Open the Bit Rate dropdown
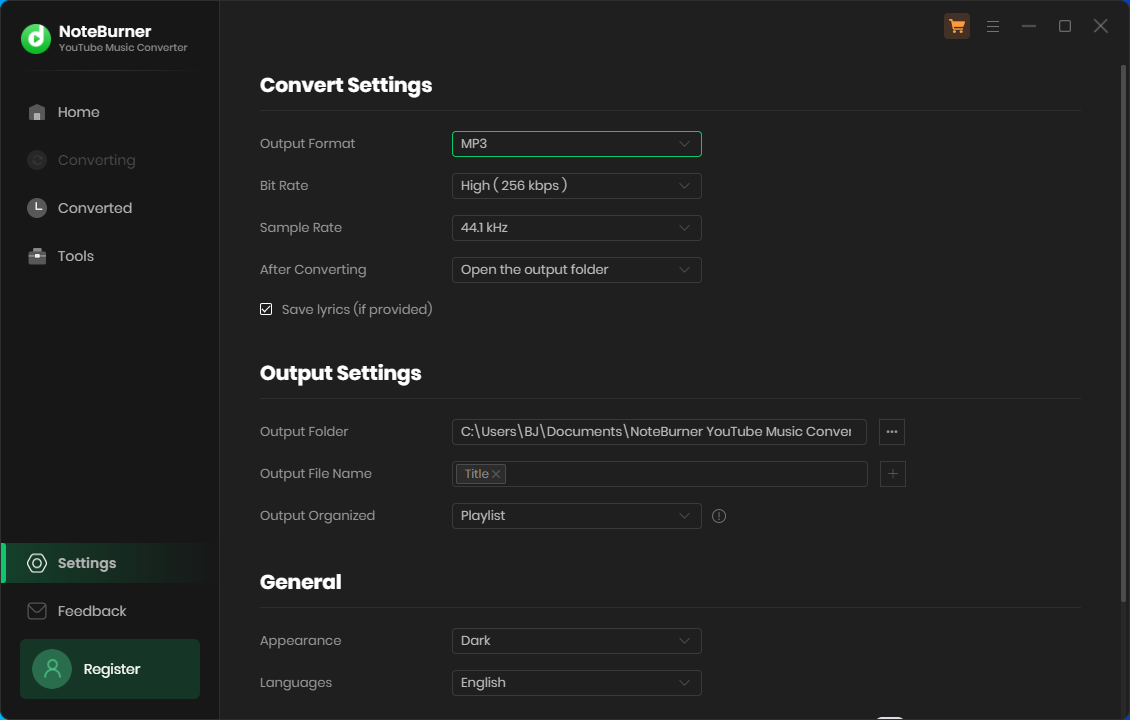The height and width of the screenshot is (720, 1130). 577,185
